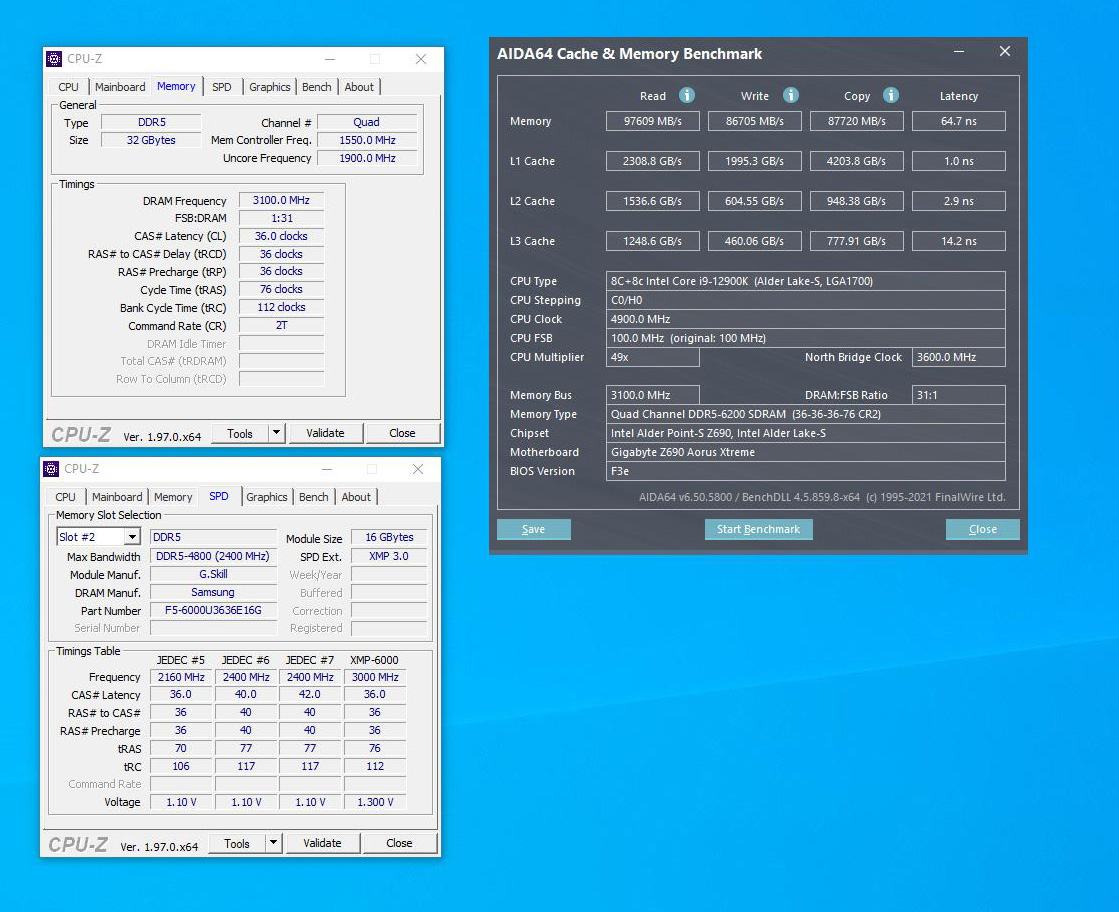This screenshot has height=912, width=1119.
Task: Open the Slot #2 memory slot dropdown
Action: [x=132, y=537]
